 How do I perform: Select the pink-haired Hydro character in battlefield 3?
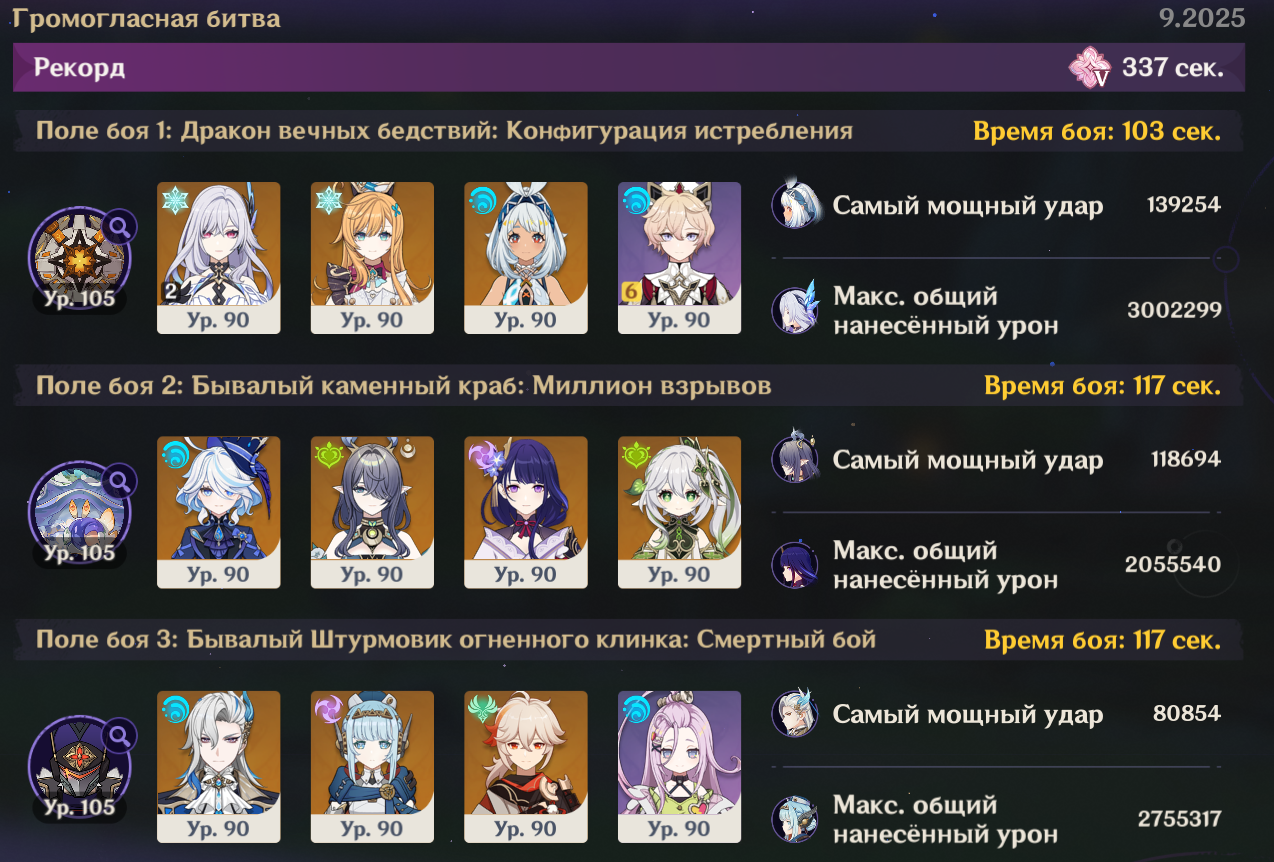pos(679,767)
